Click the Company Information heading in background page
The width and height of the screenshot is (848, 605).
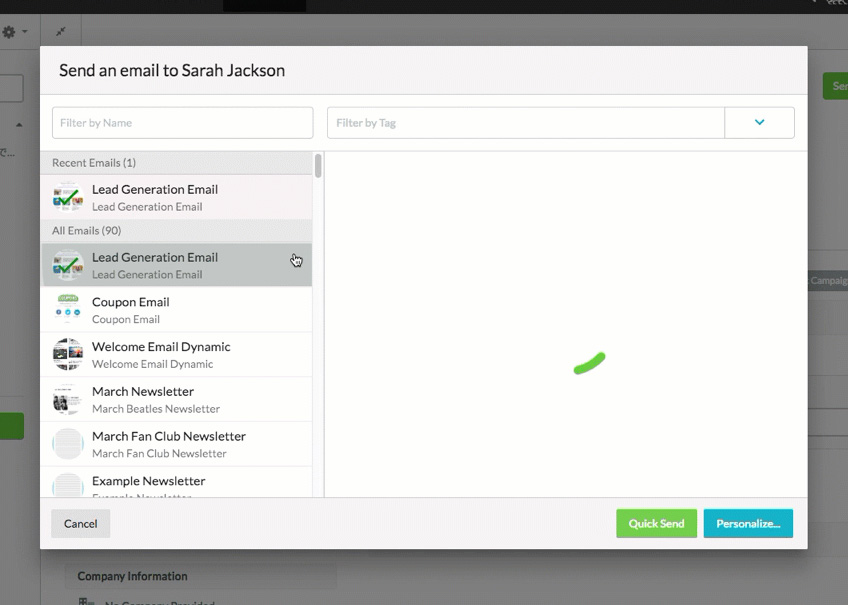point(132,576)
